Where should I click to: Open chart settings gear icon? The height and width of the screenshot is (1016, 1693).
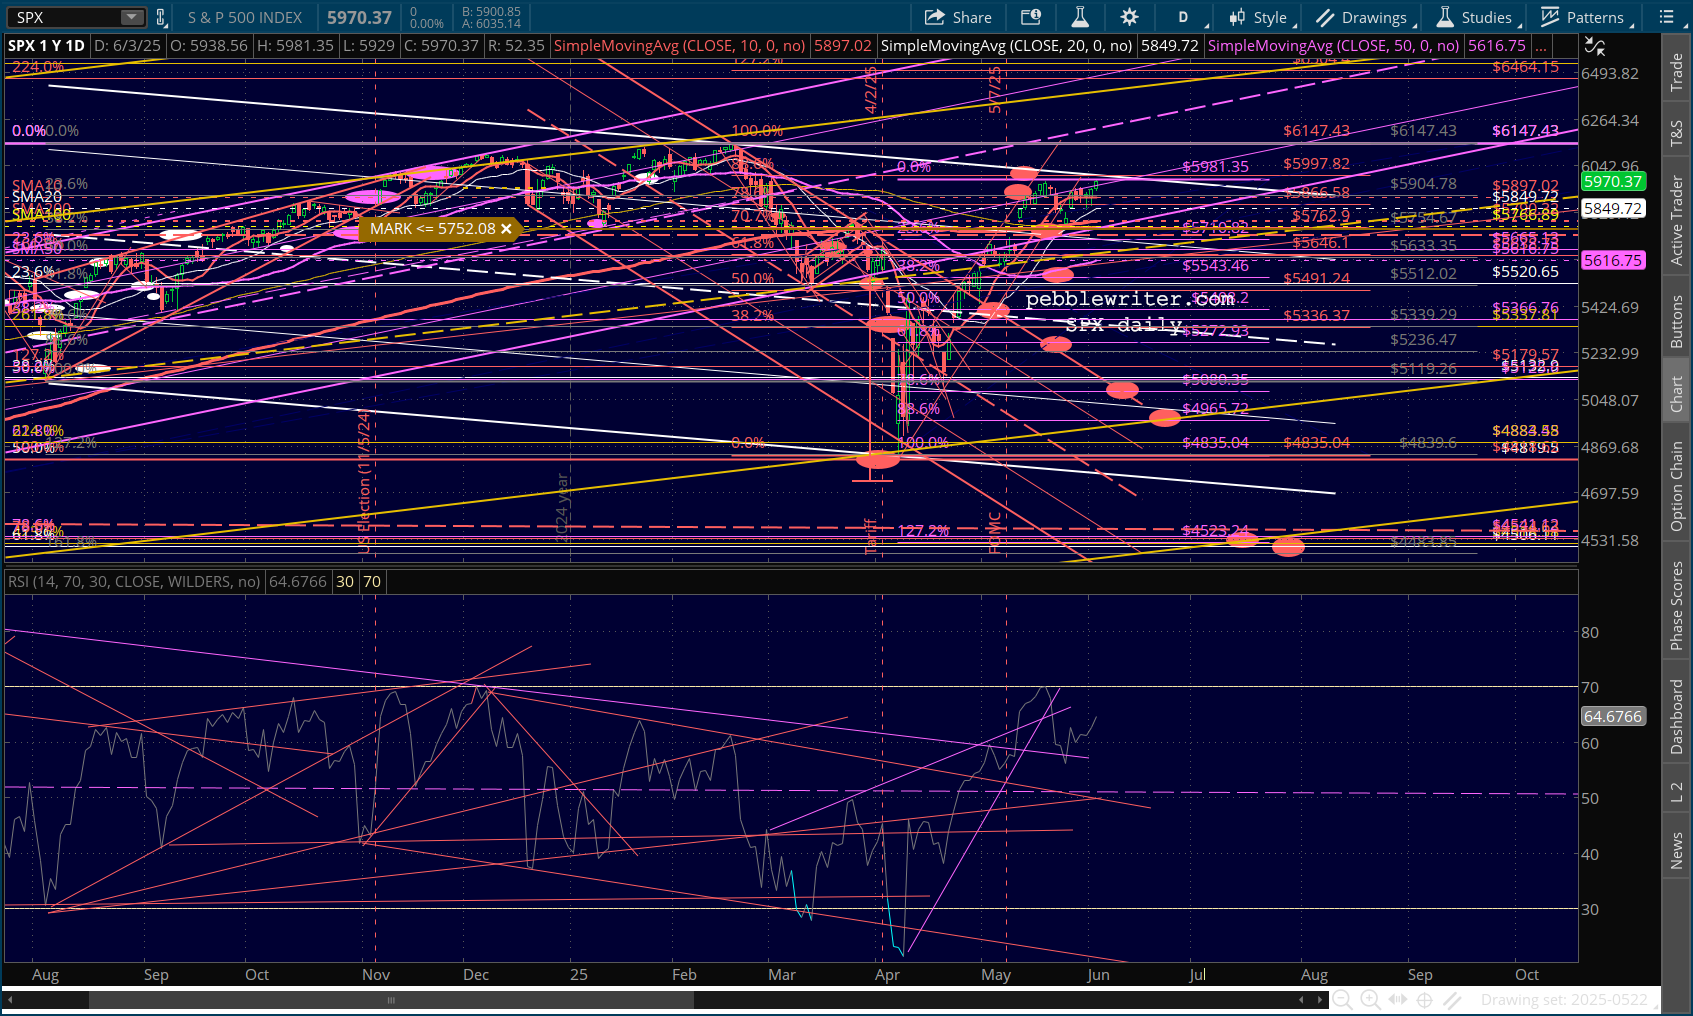1129,17
